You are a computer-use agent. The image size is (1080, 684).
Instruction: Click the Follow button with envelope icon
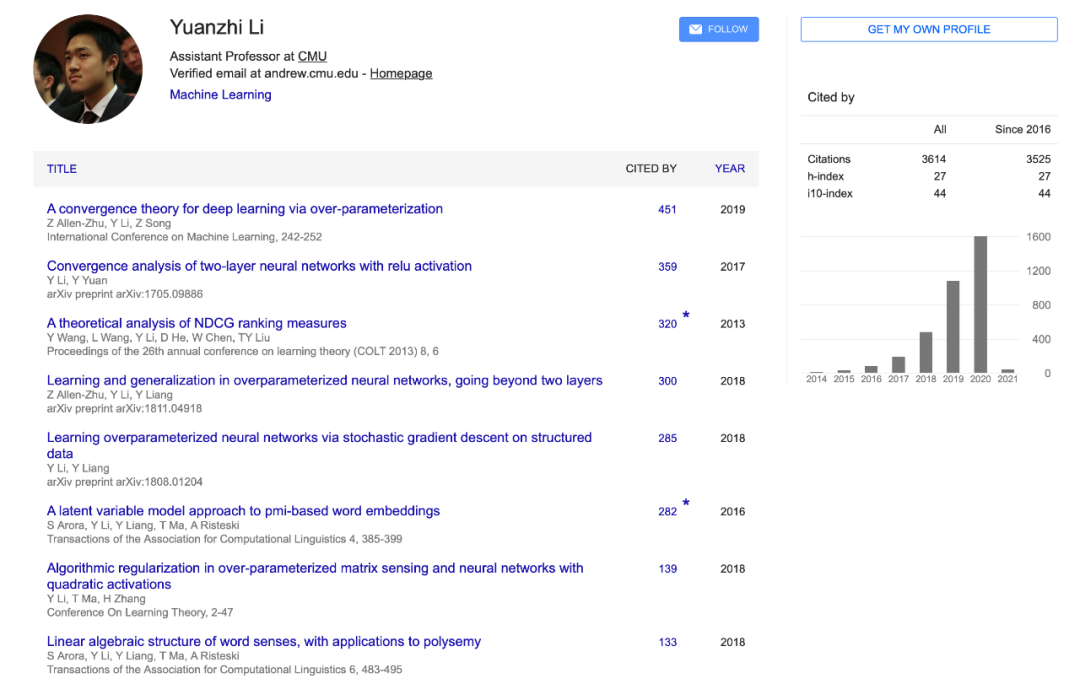point(718,30)
